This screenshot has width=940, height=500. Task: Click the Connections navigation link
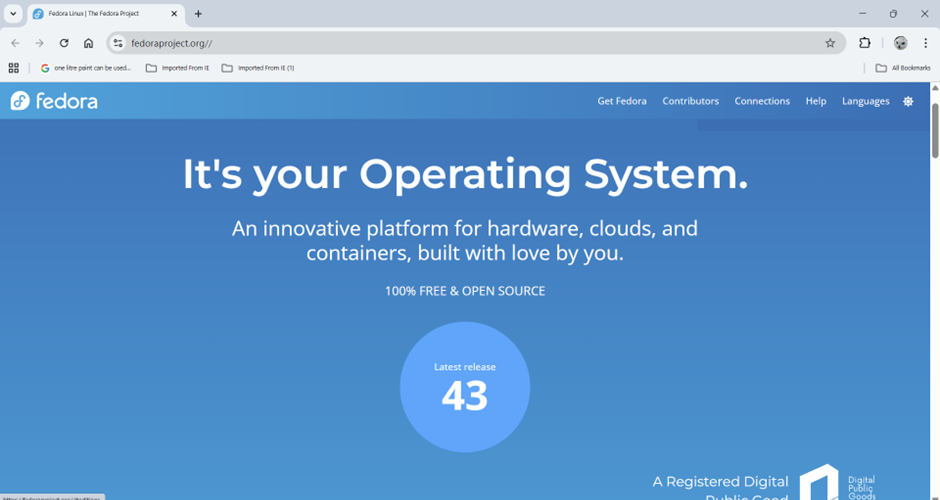pyautogui.click(x=762, y=101)
